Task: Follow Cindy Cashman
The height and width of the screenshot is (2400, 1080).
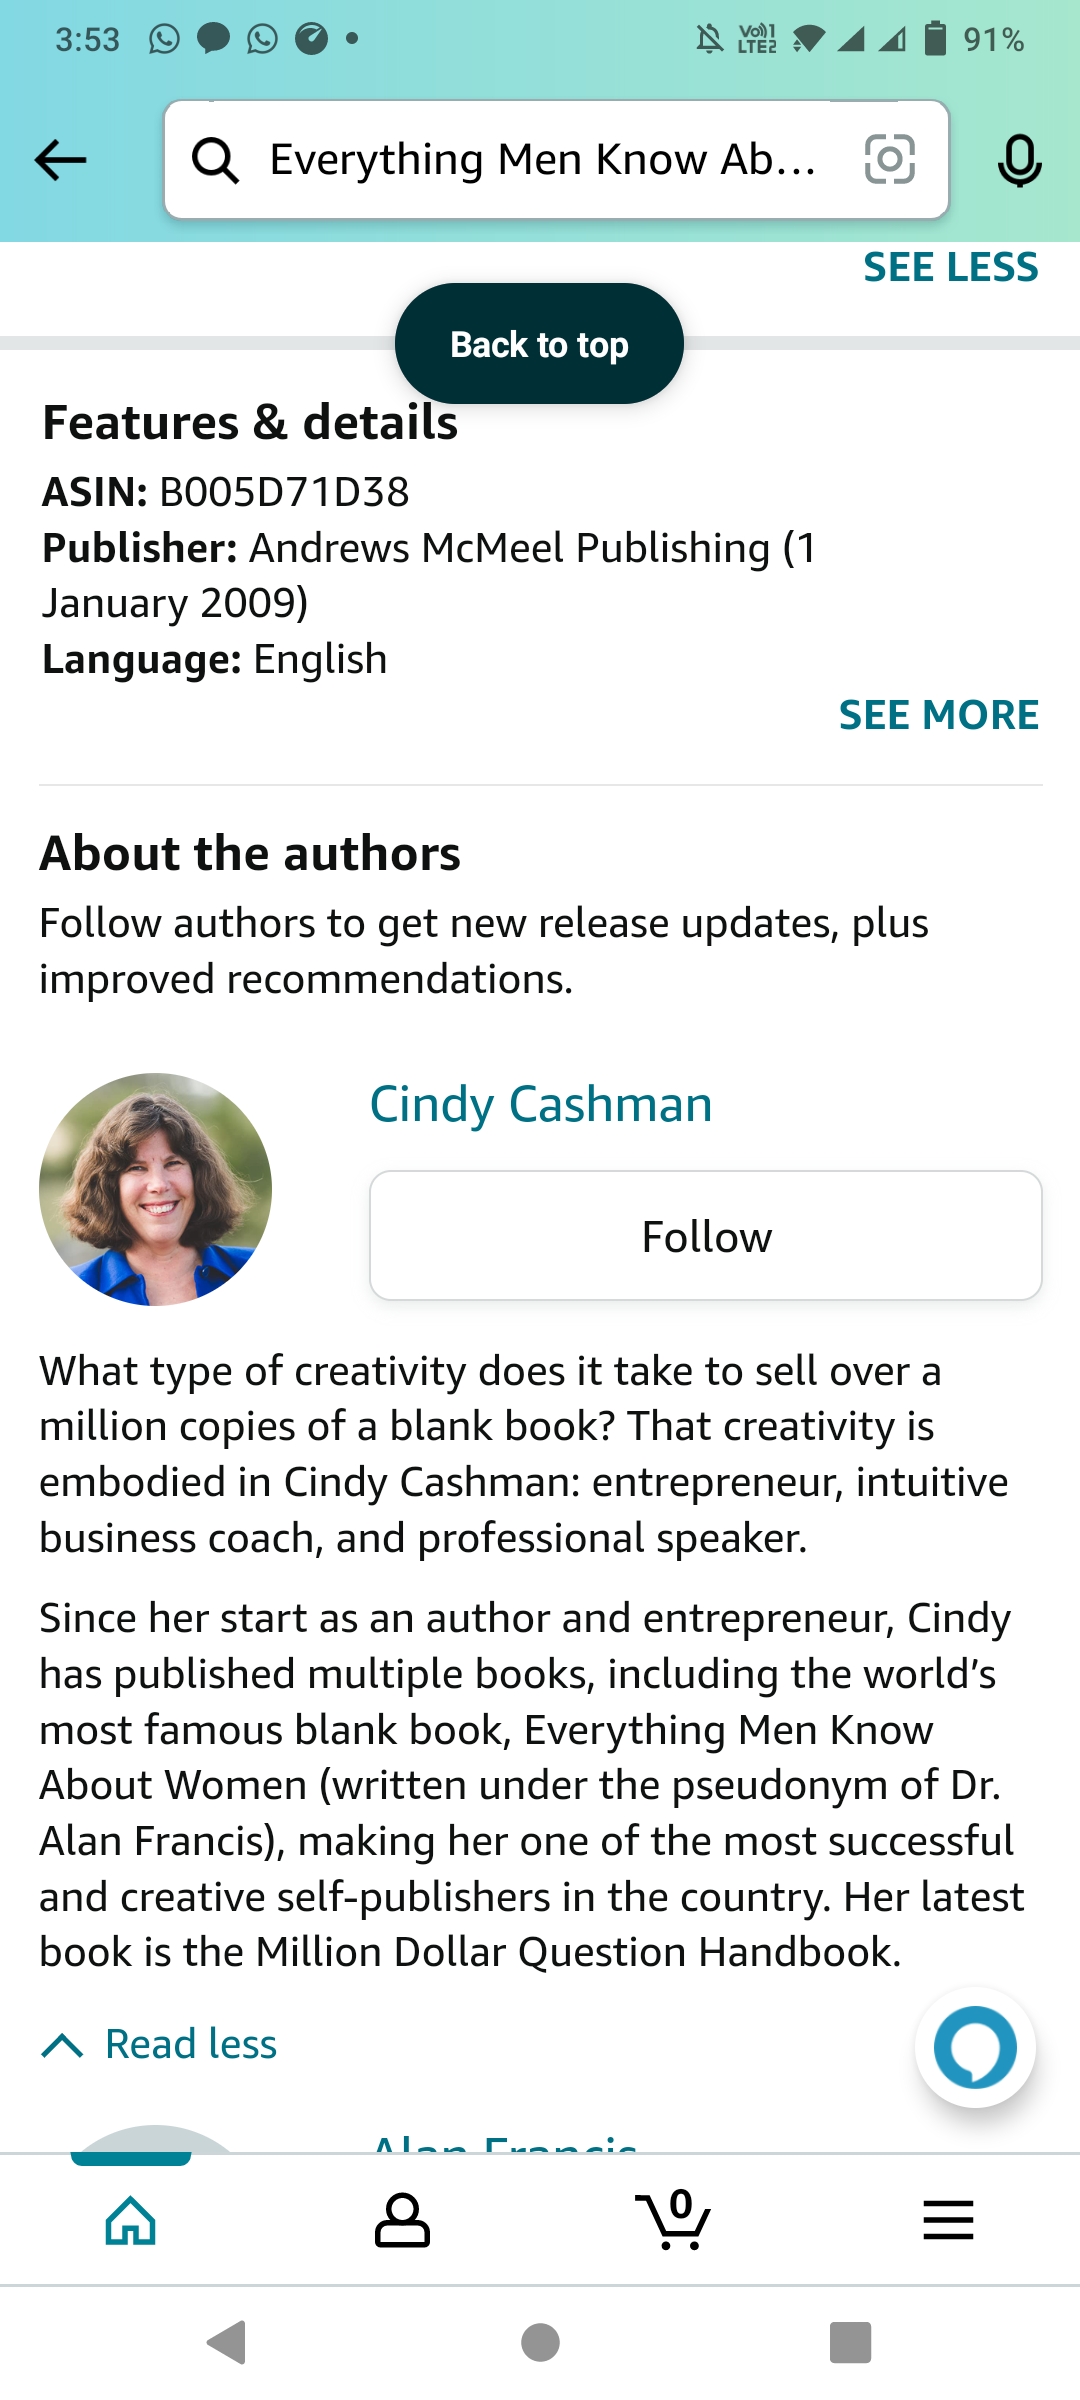Action: point(706,1236)
